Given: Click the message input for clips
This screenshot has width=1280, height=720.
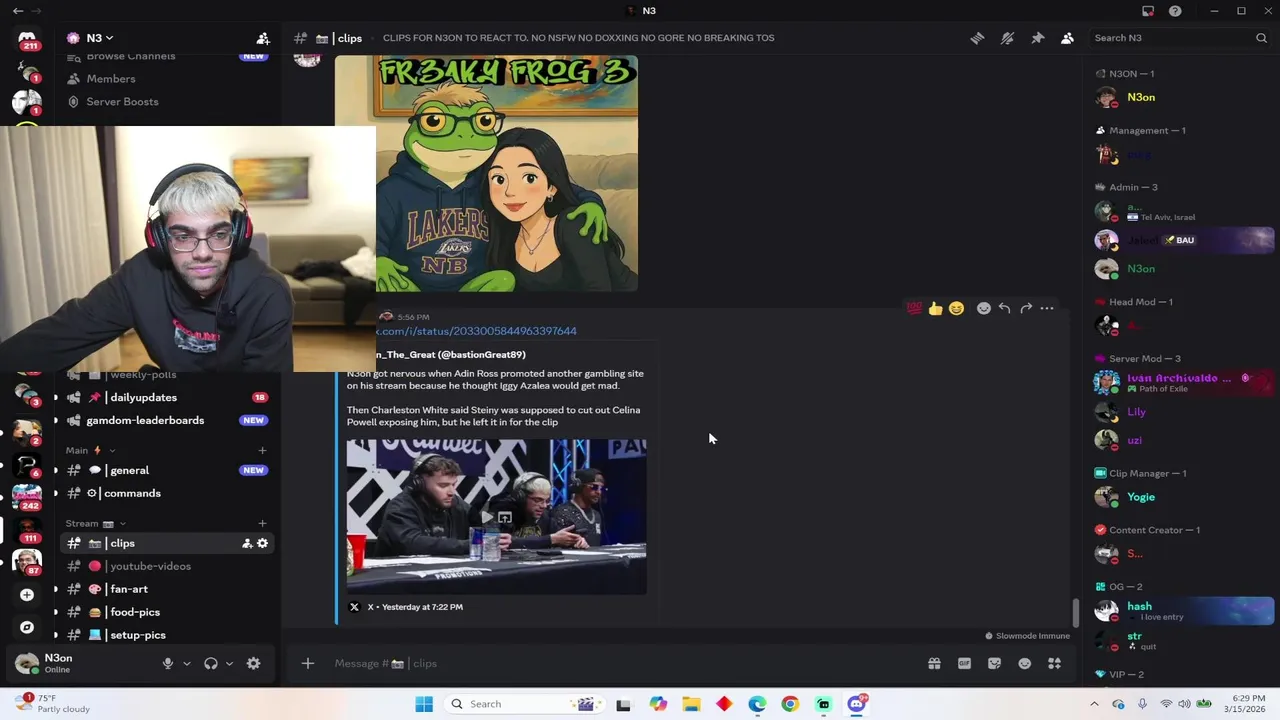Looking at the screenshot, I should pyautogui.click(x=620, y=663).
